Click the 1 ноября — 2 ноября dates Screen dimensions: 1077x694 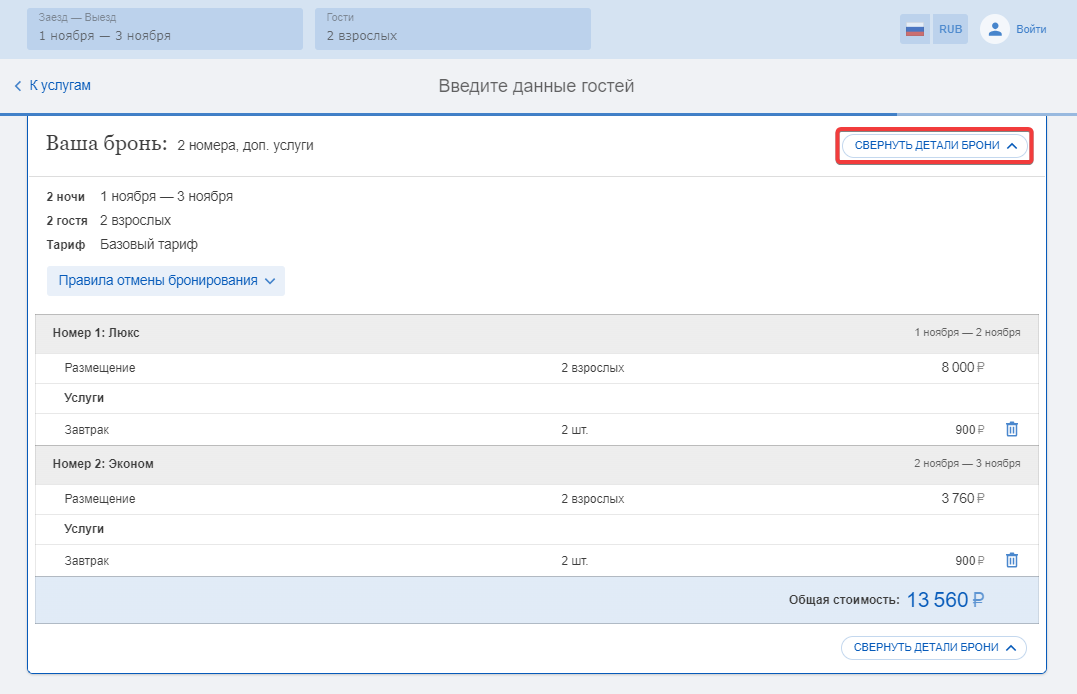967,333
